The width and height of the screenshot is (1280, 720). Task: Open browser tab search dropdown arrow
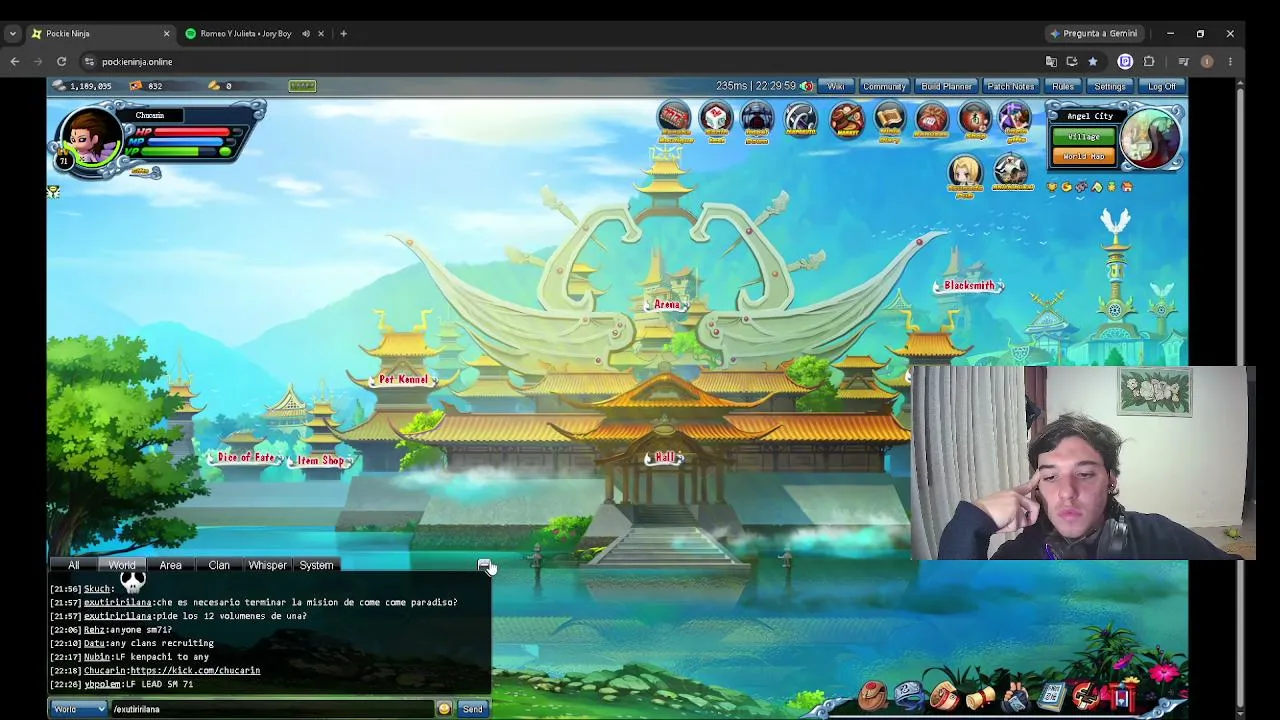(13, 33)
